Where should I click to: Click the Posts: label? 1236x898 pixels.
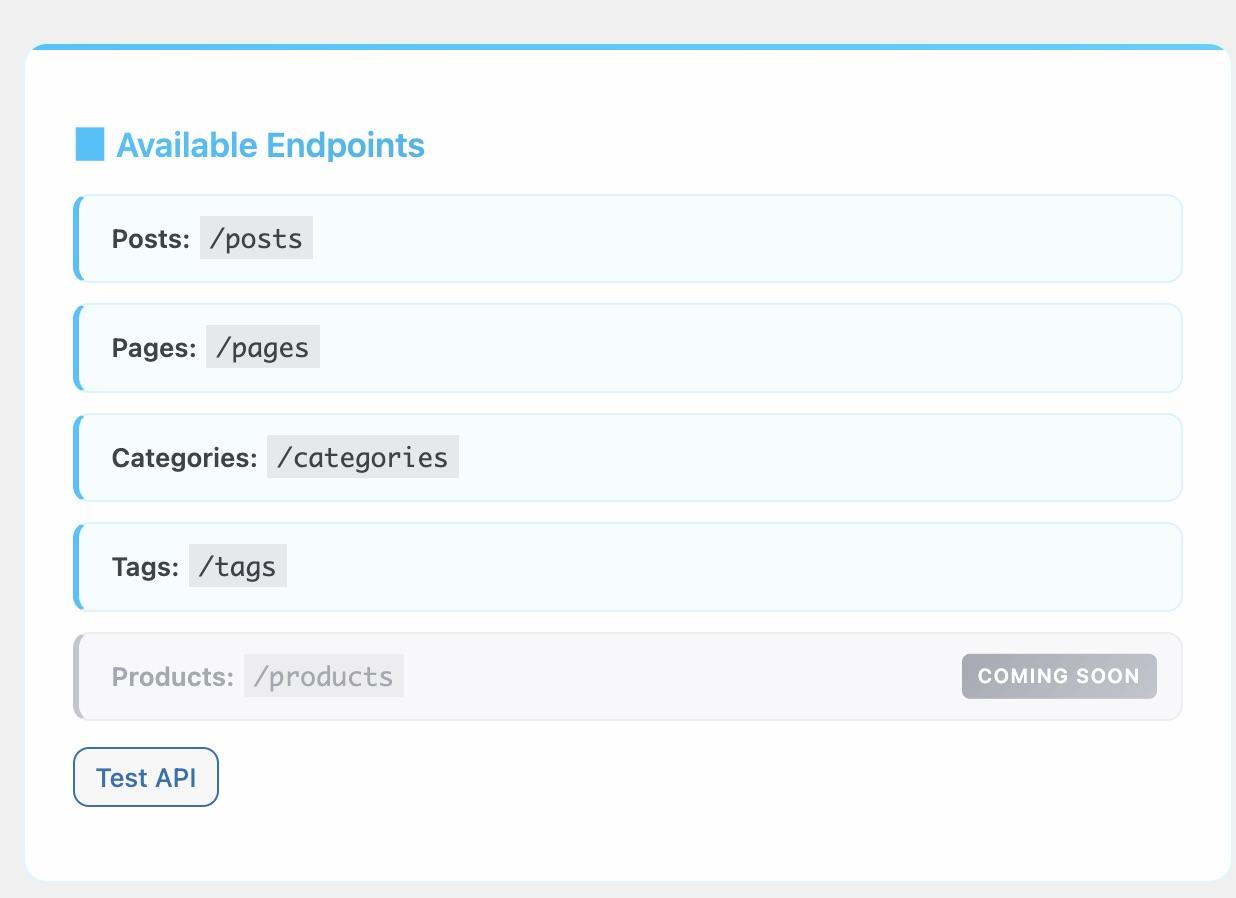149,238
